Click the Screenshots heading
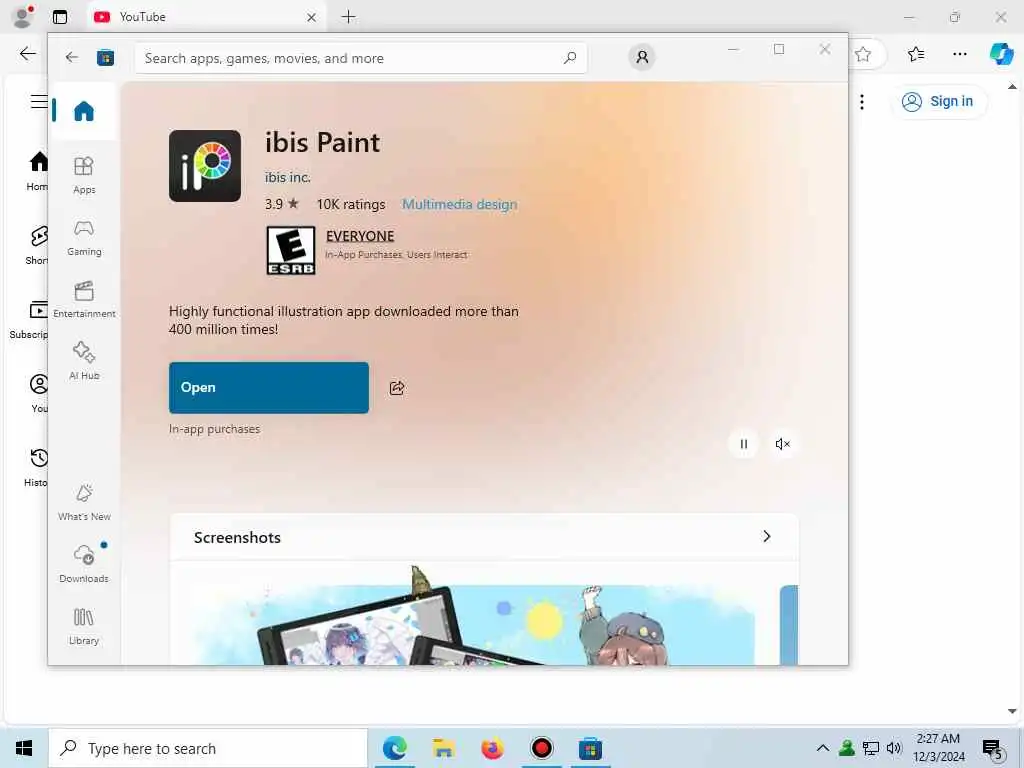 [237, 537]
